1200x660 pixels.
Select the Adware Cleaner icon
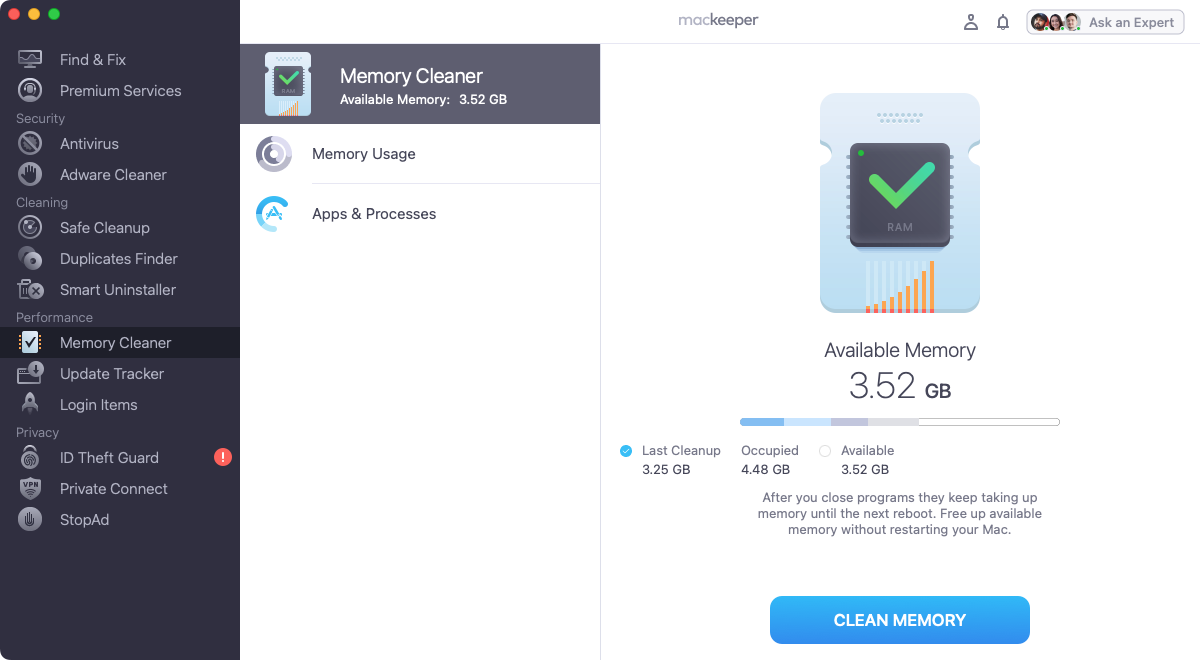(x=31, y=174)
